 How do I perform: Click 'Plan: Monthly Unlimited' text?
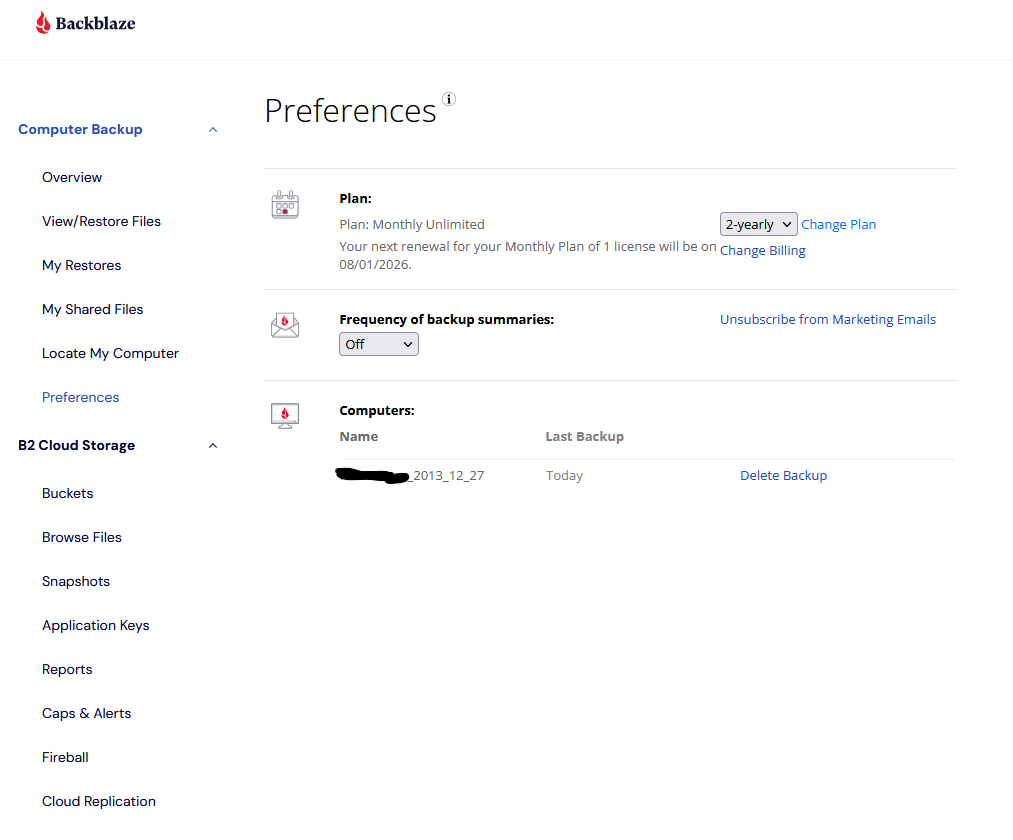412,224
